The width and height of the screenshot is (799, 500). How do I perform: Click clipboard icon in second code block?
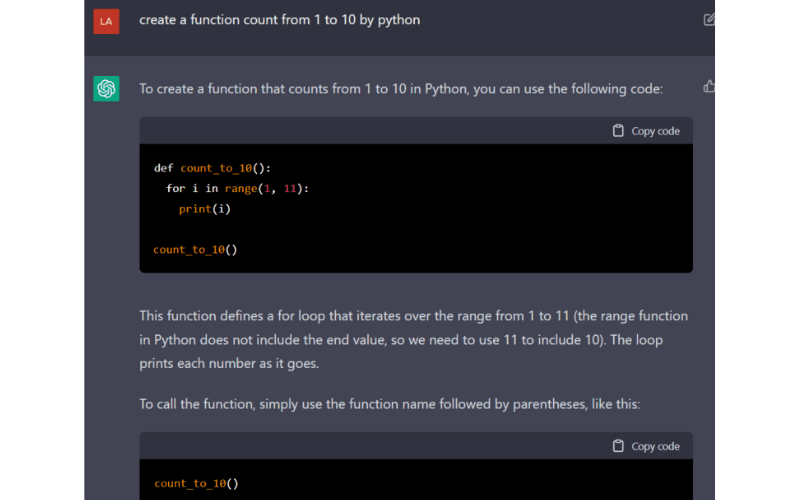coord(618,446)
